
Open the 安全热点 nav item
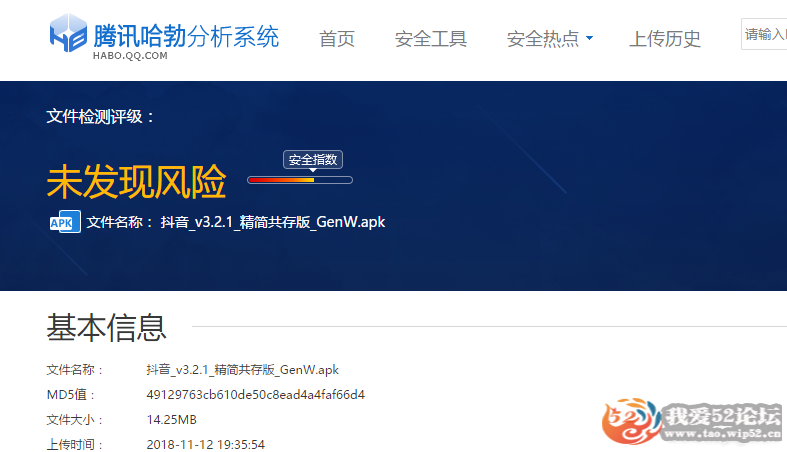pos(543,39)
